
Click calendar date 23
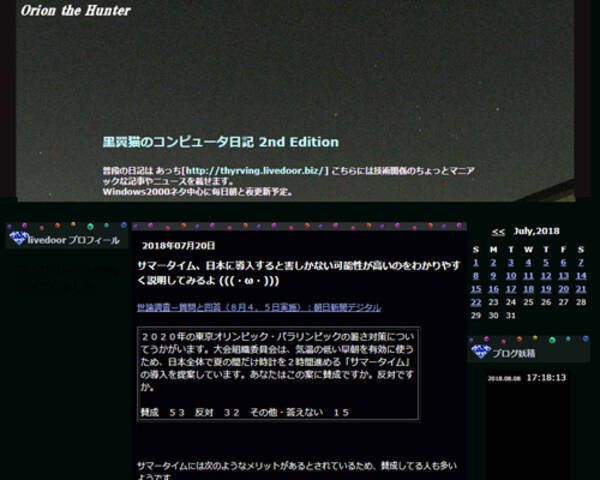(493, 302)
